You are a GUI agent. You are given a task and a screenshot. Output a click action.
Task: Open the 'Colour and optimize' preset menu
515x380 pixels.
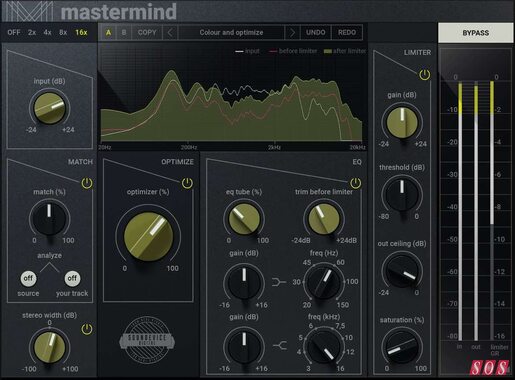tap(231, 33)
